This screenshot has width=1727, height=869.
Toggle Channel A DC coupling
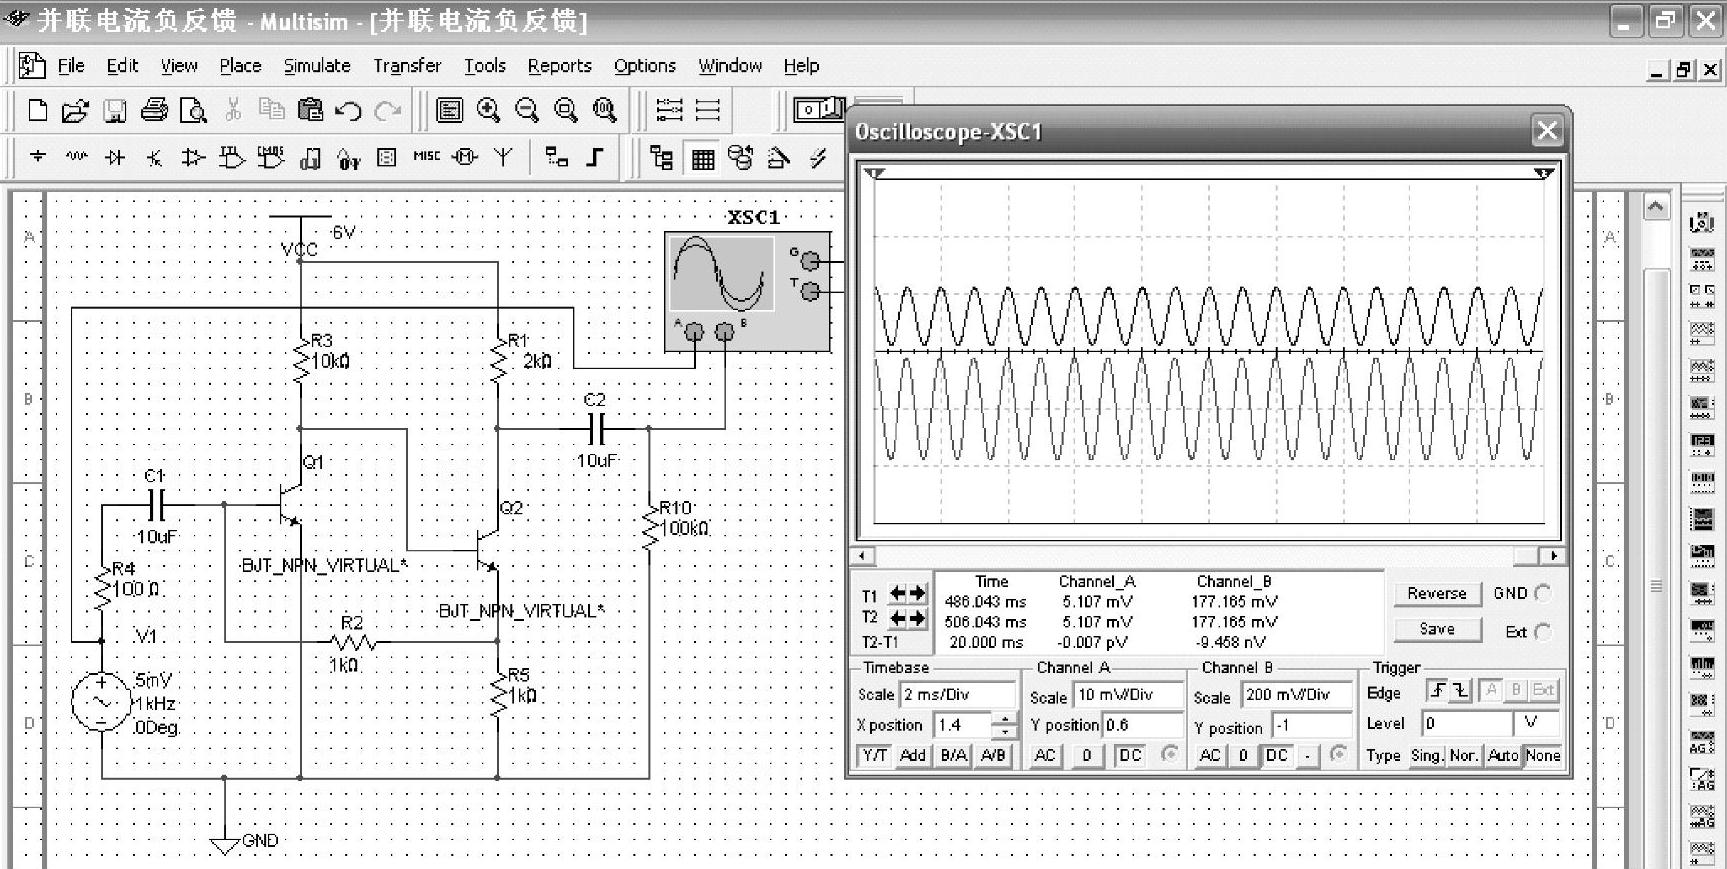tap(1130, 755)
